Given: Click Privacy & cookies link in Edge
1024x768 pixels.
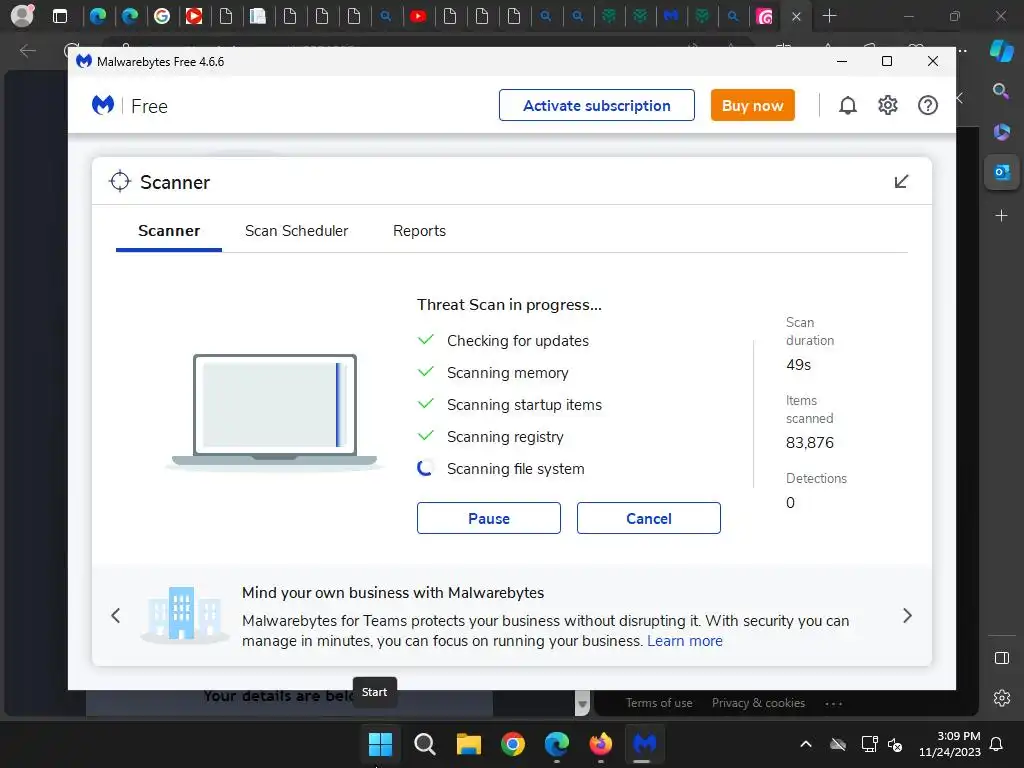Looking at the screenshot, I should pos(758,703).
